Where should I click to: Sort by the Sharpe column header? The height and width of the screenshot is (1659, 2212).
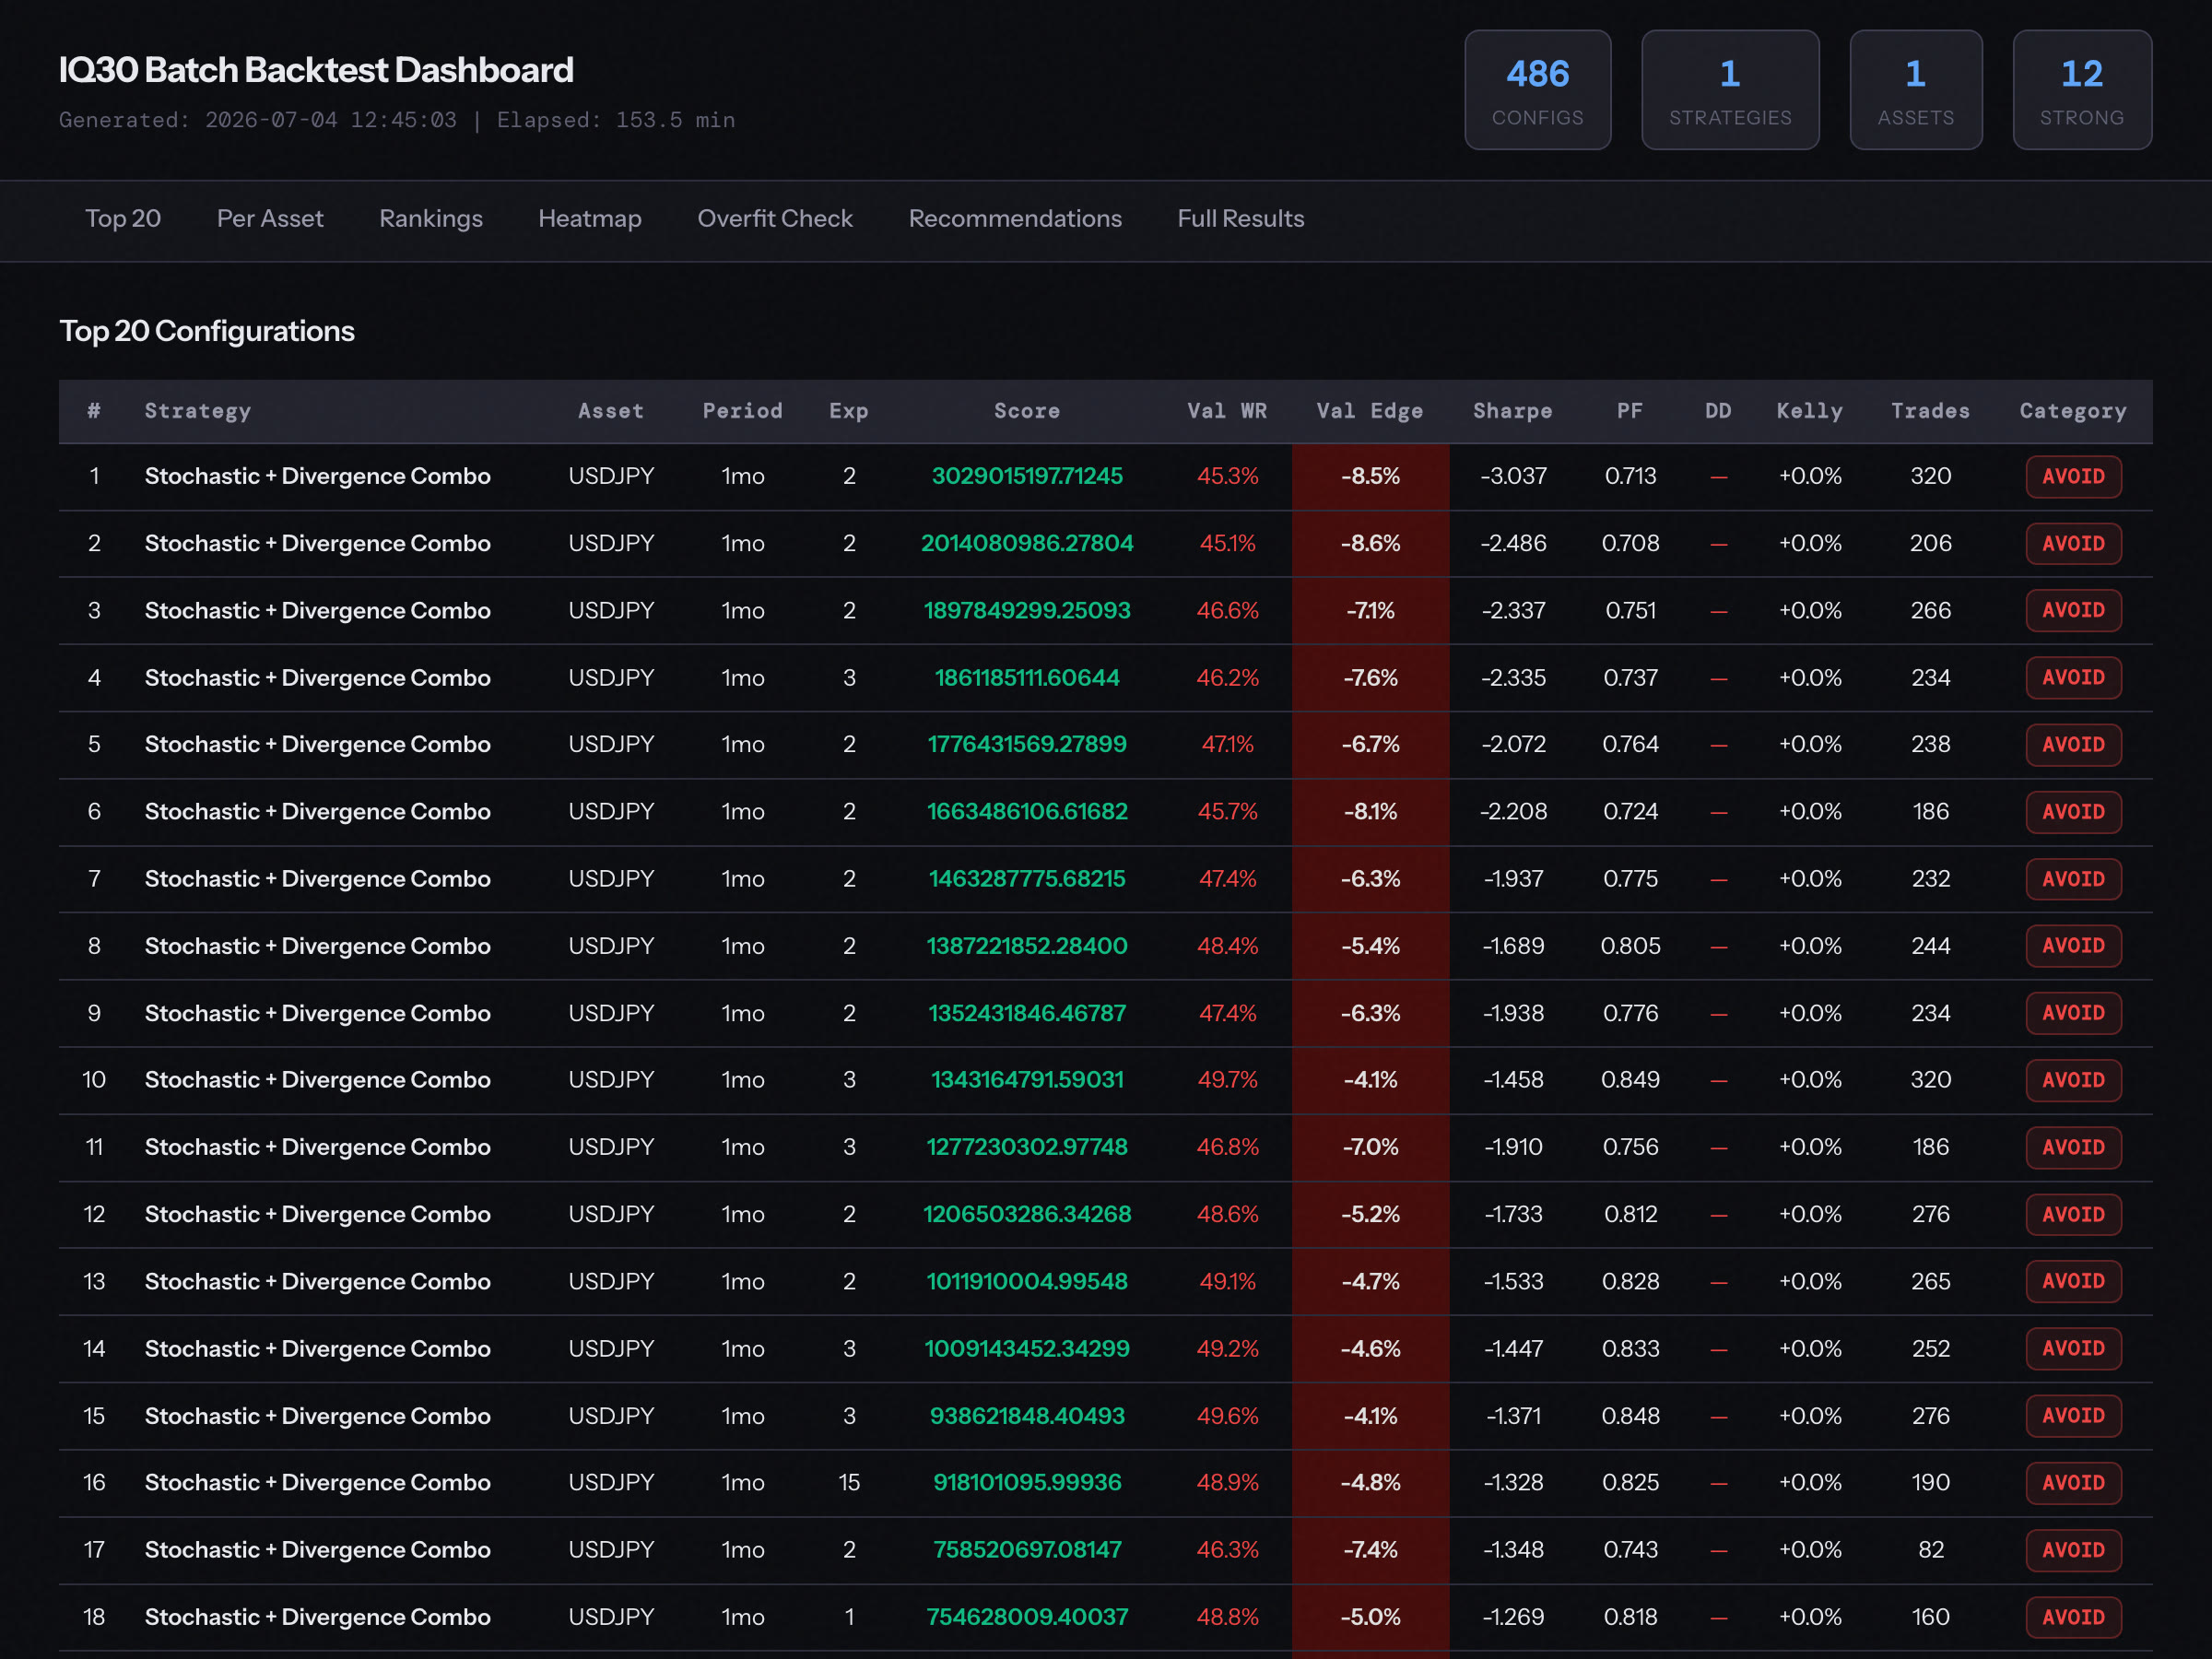tap(1513, 411)
